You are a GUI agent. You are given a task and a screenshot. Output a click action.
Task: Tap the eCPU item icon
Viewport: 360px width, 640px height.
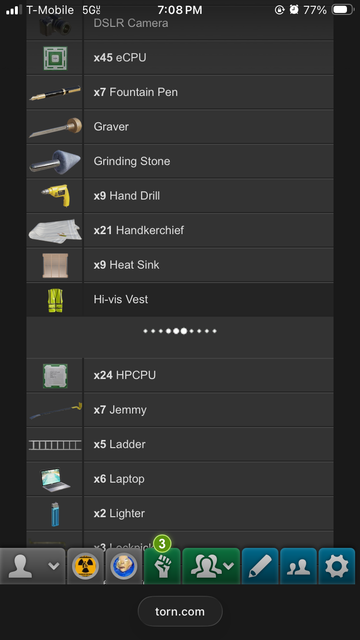[55, 58]
